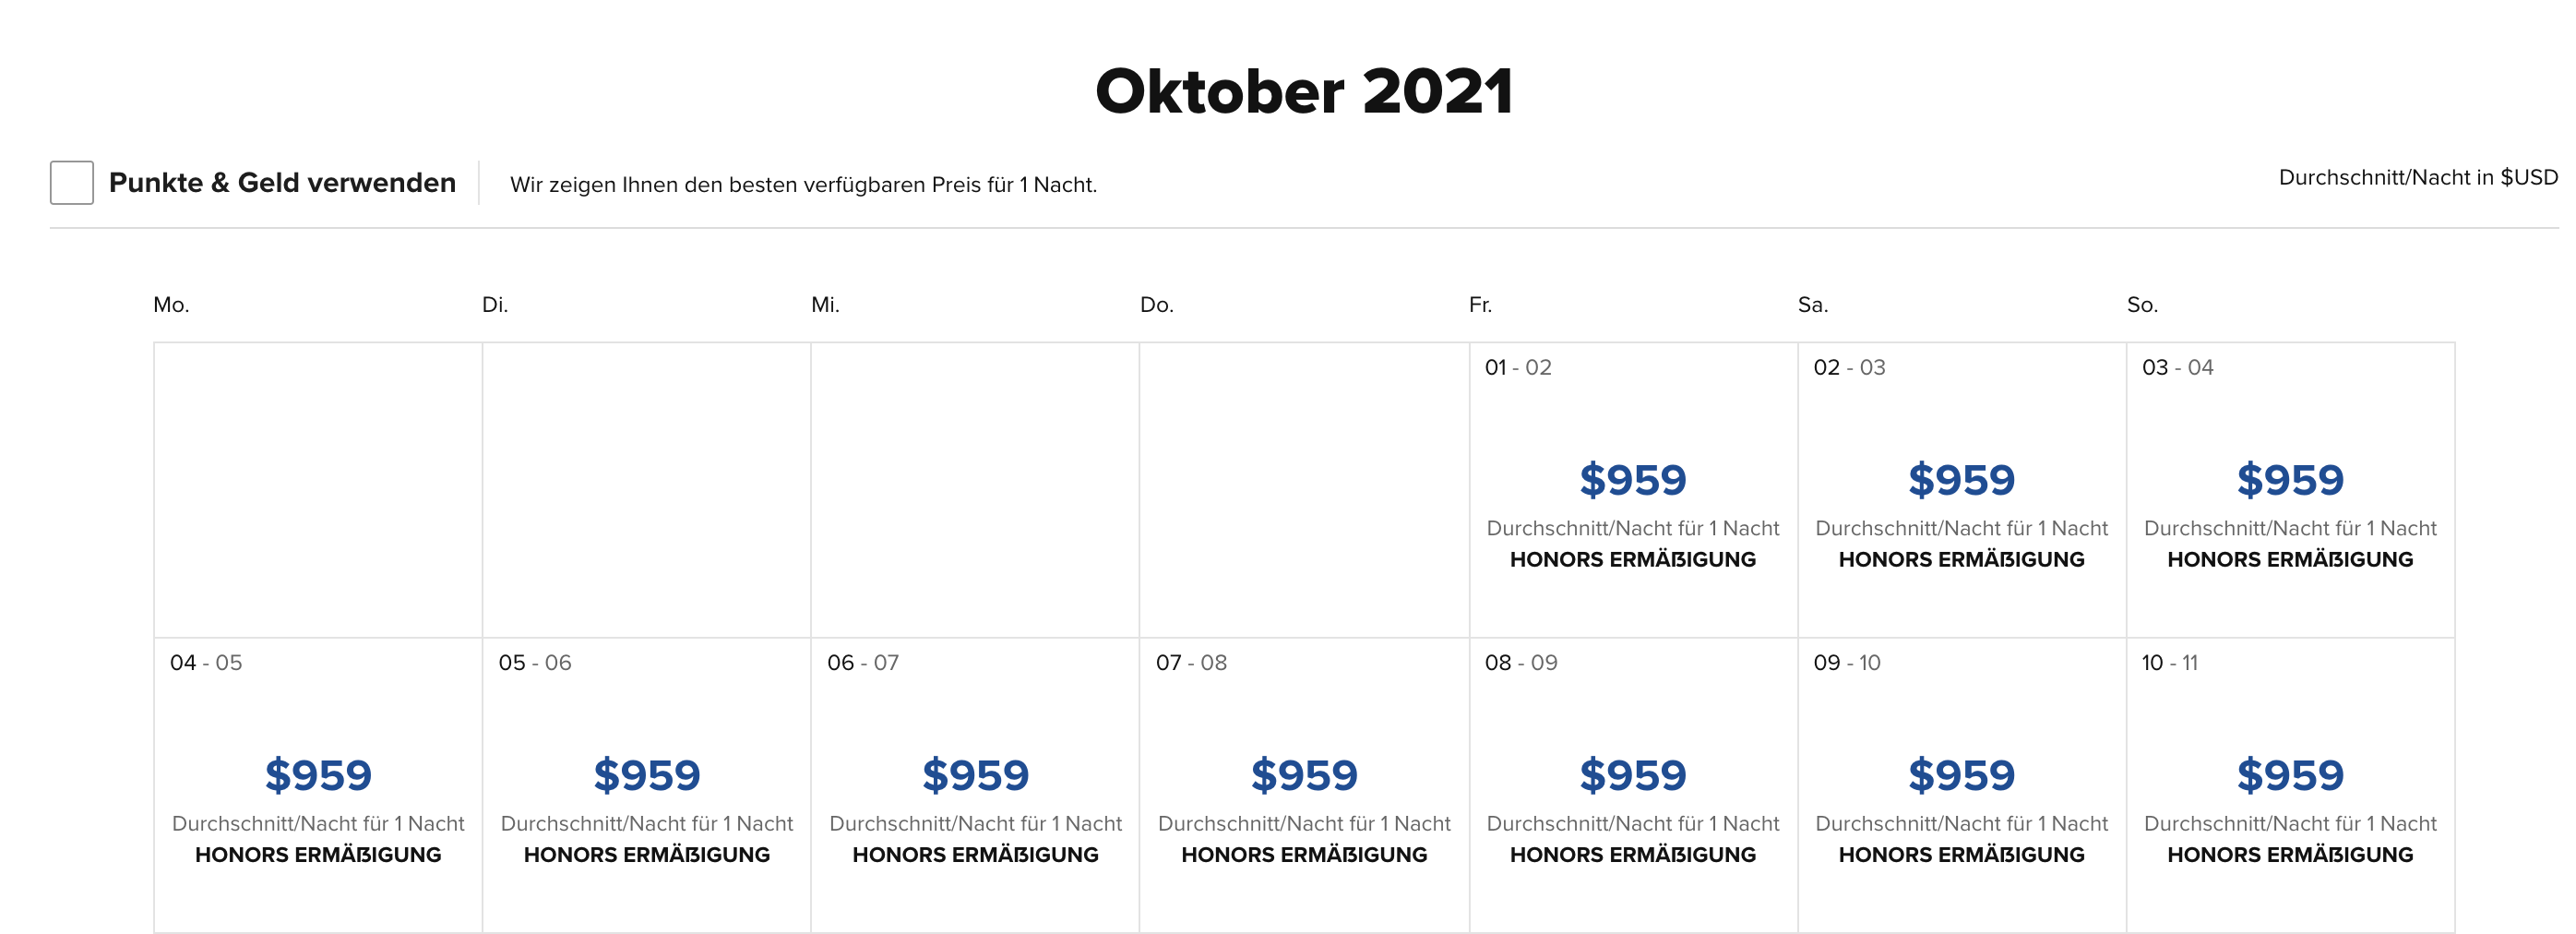Viewport: 2576px width, 934px height.
Task: Click the Durchschnitt/Nacht in $USD label
Action: pos(2417,178)
